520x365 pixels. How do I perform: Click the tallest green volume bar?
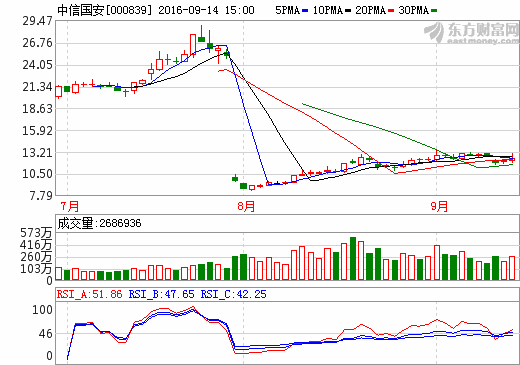click(353, 258)
